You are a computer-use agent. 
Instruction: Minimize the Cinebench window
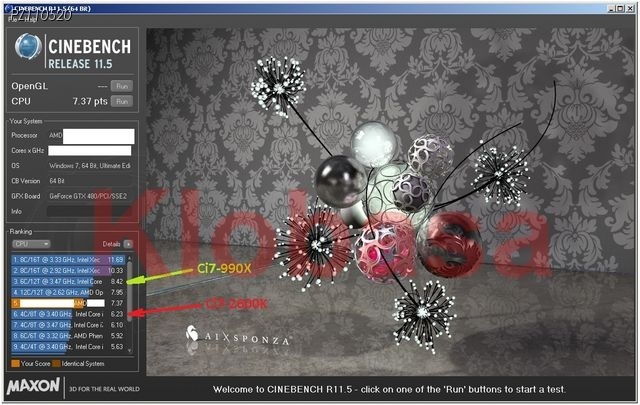click(611, 9)
